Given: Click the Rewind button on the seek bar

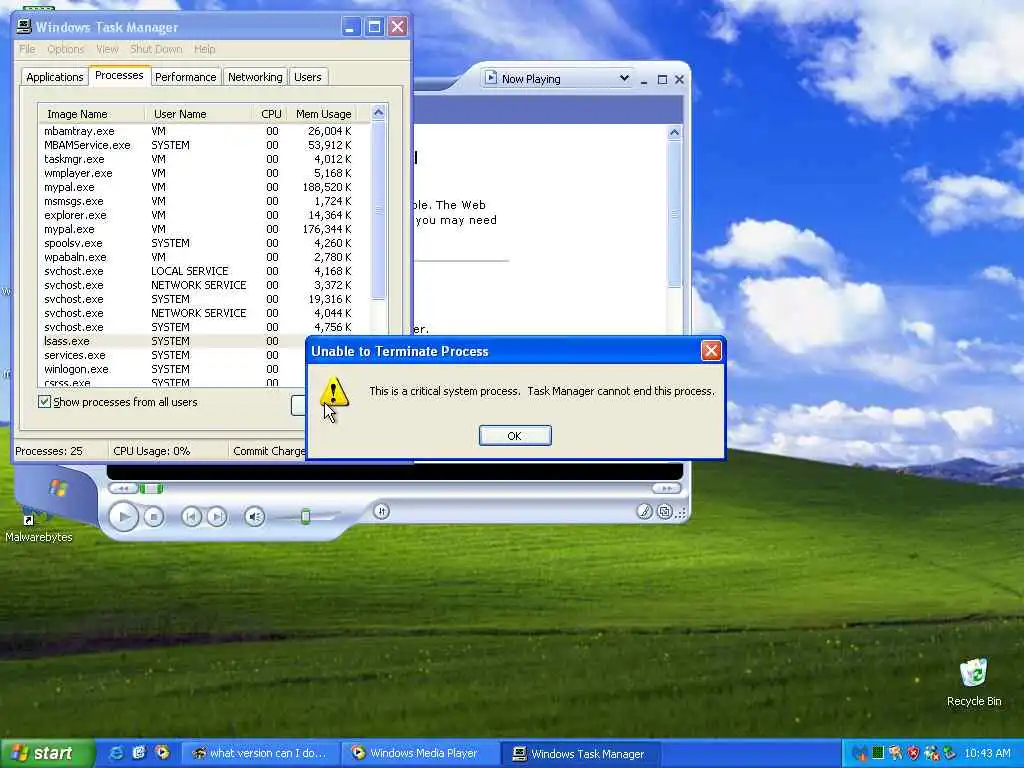Looking at the screenshot, I should point(123,488).
